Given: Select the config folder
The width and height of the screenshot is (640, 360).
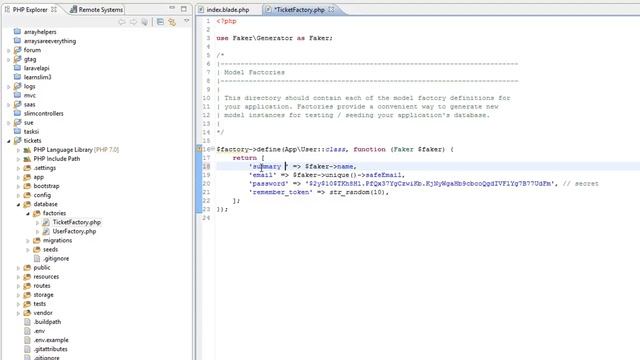Looking at the screenshot, I should (x=42, y=195).
